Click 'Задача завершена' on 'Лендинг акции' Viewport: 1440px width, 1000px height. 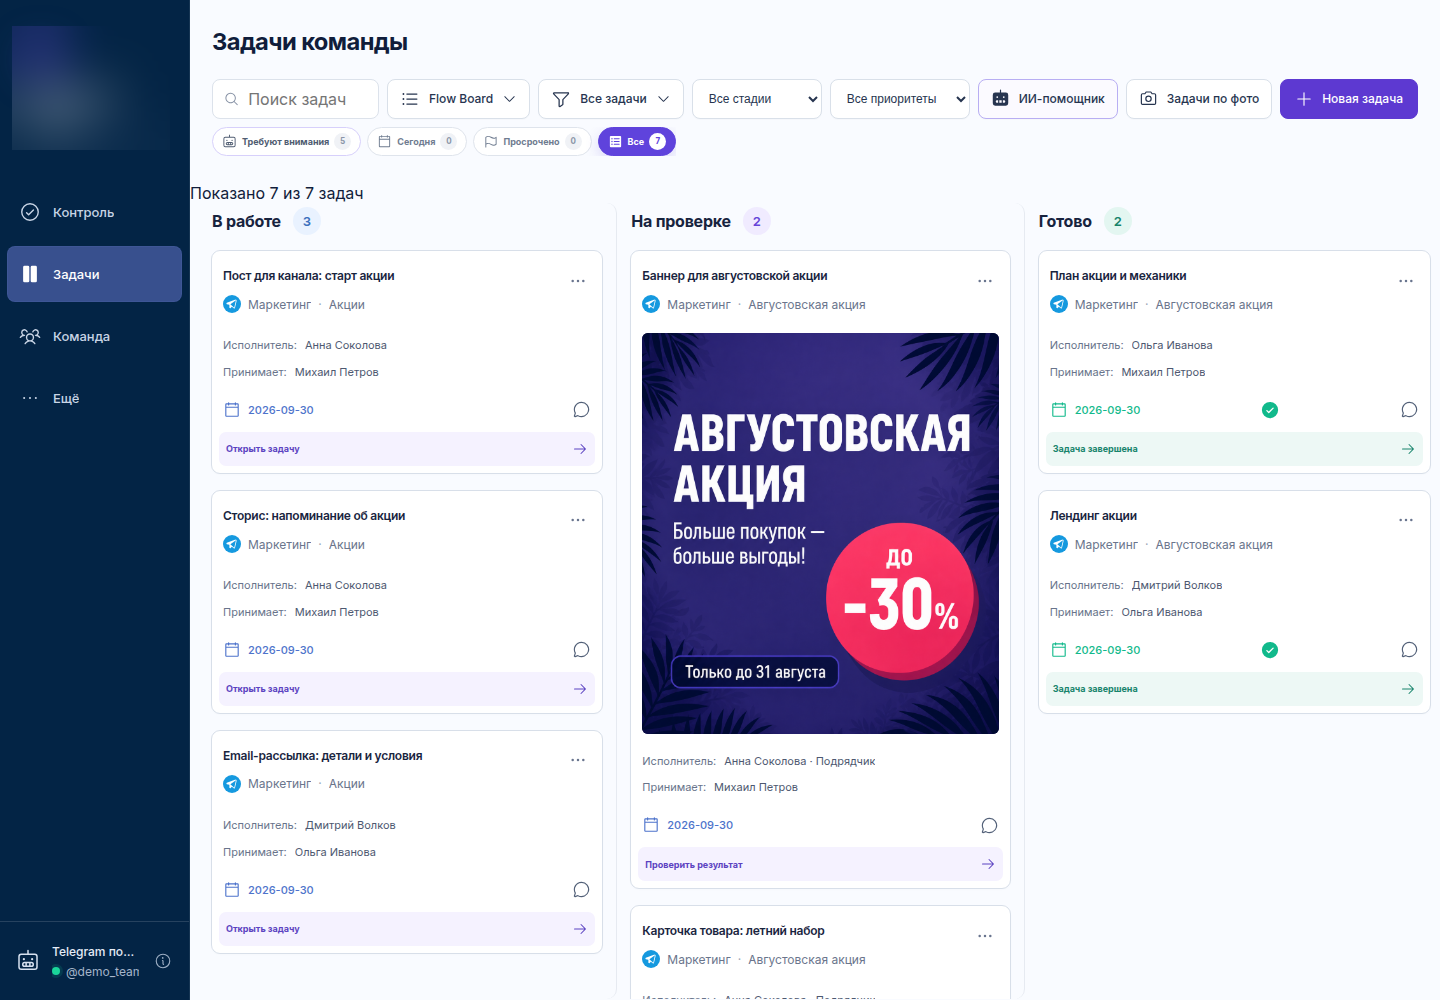(x=1234, y=689)
